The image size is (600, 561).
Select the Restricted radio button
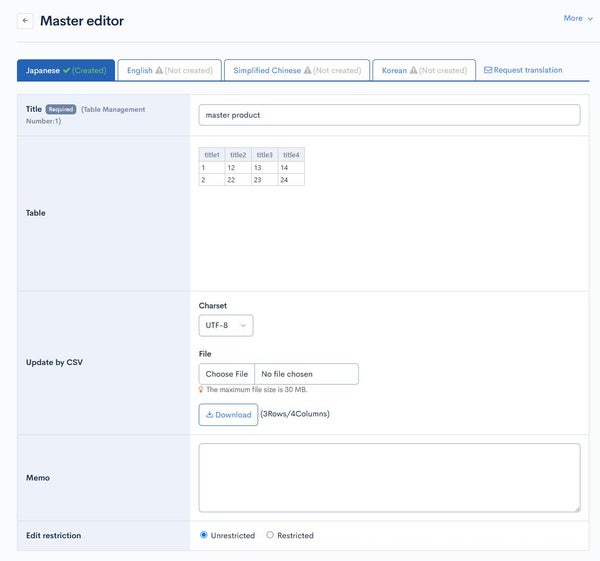(270, 535)
